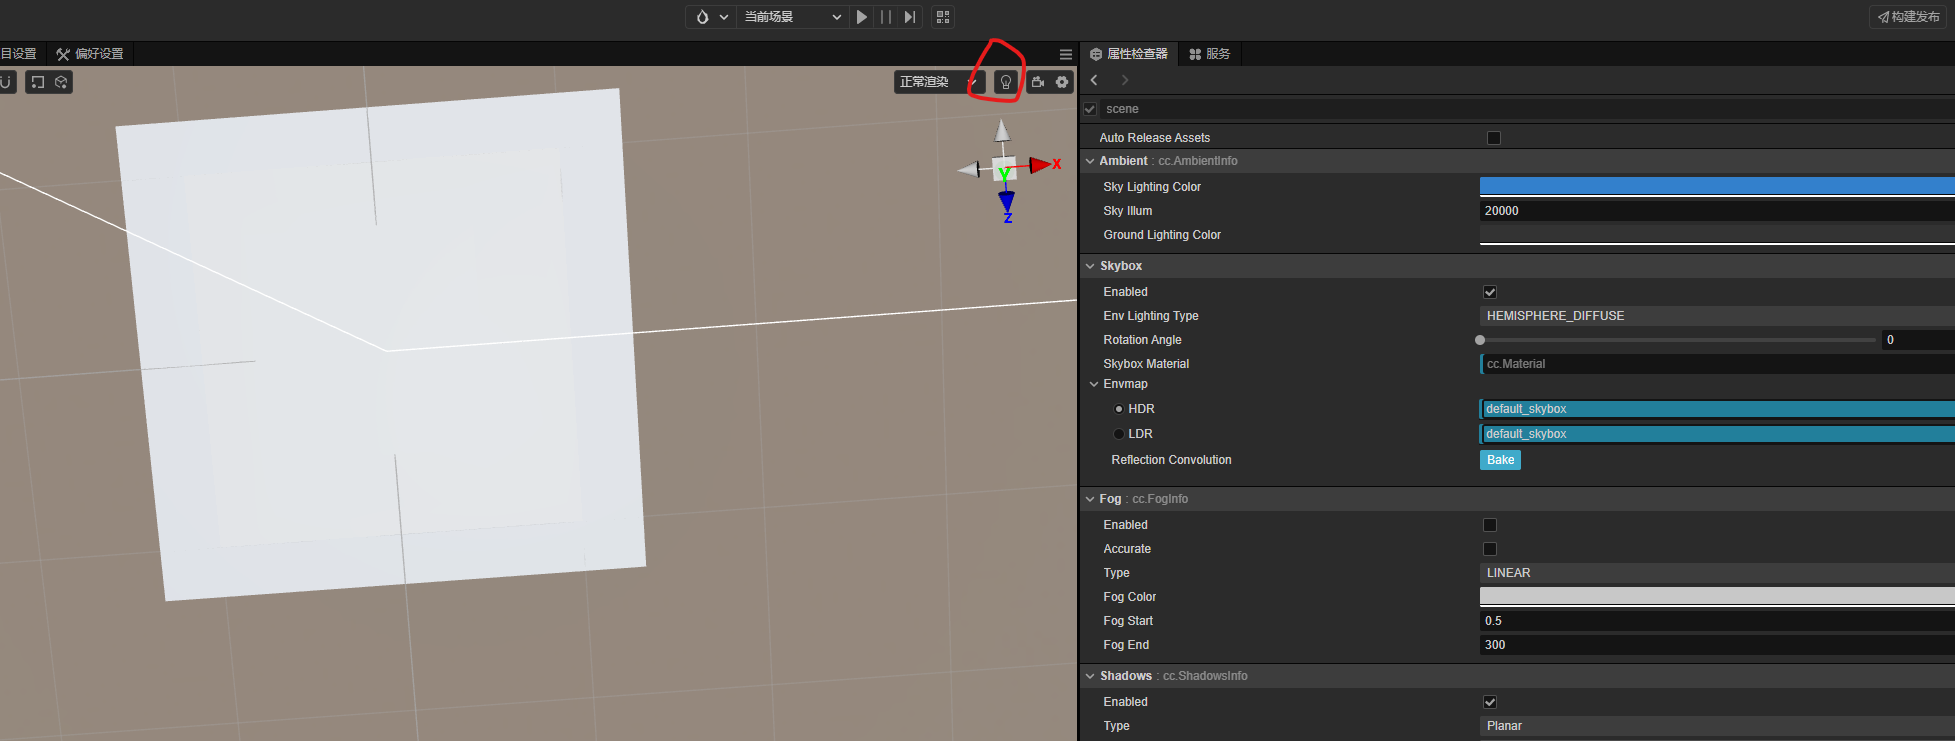The height and width of the screenshot is (741, 1955).
Task: Open the preview platform dropdown arrow
Action: (x=724, y=17)
